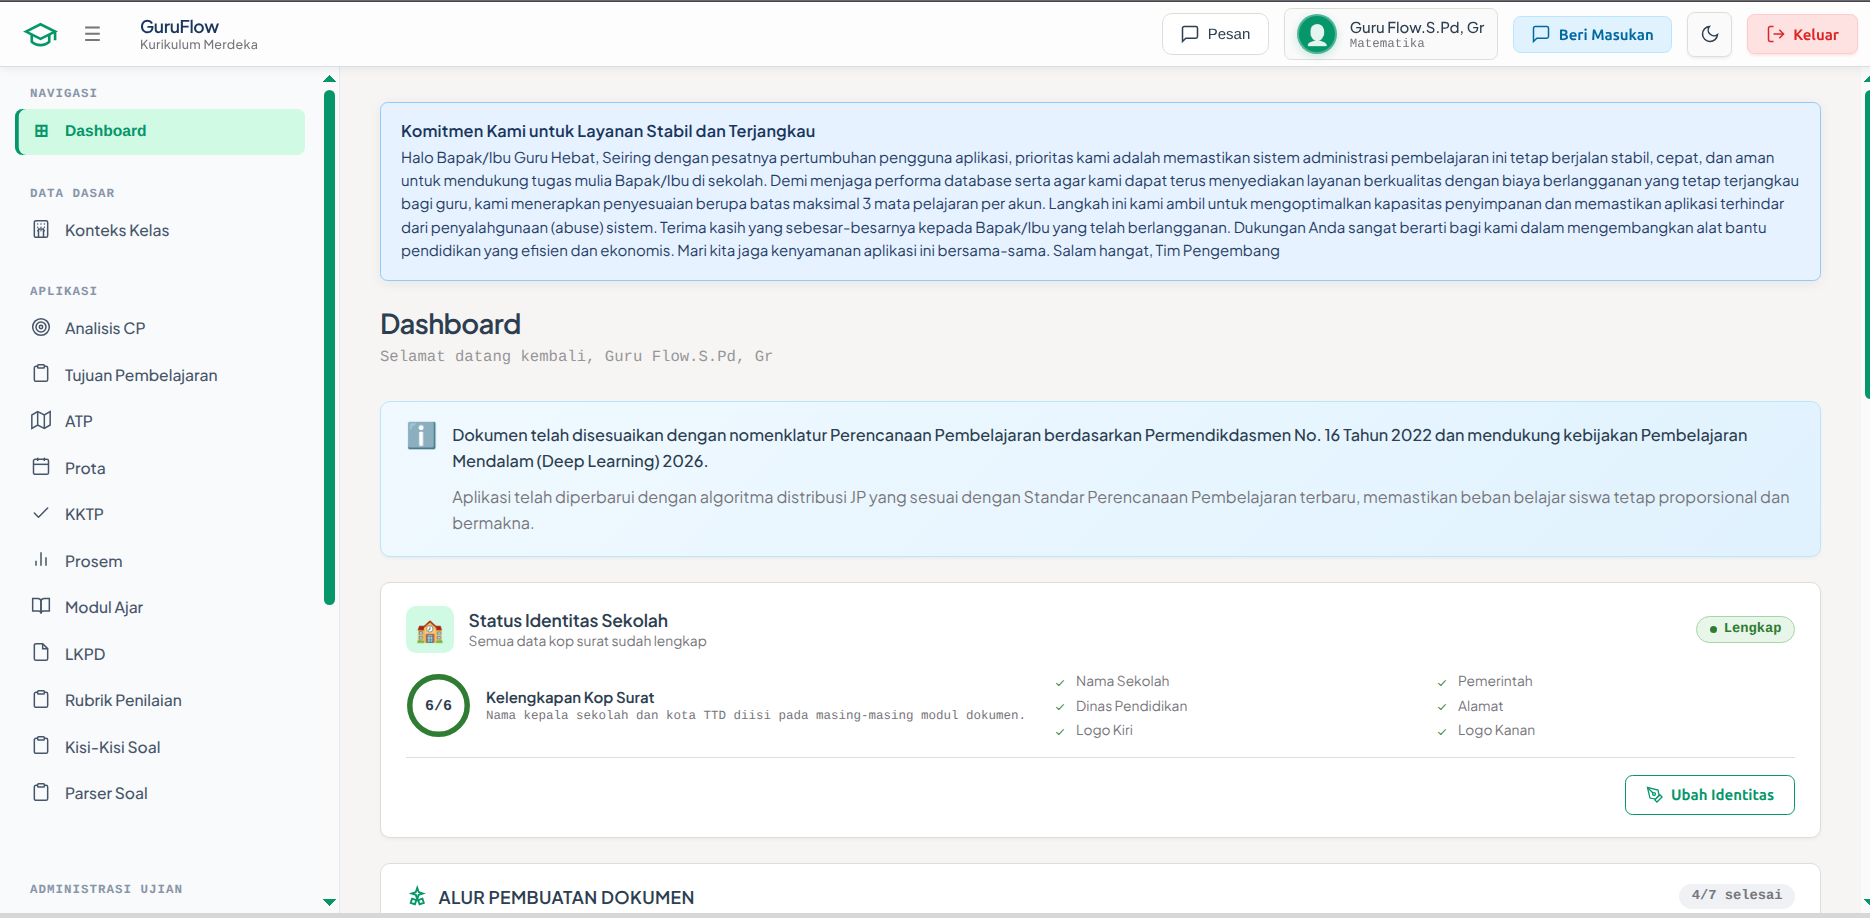
Task: Click the Modul Ajar book icon
Action: click(41, 606)
